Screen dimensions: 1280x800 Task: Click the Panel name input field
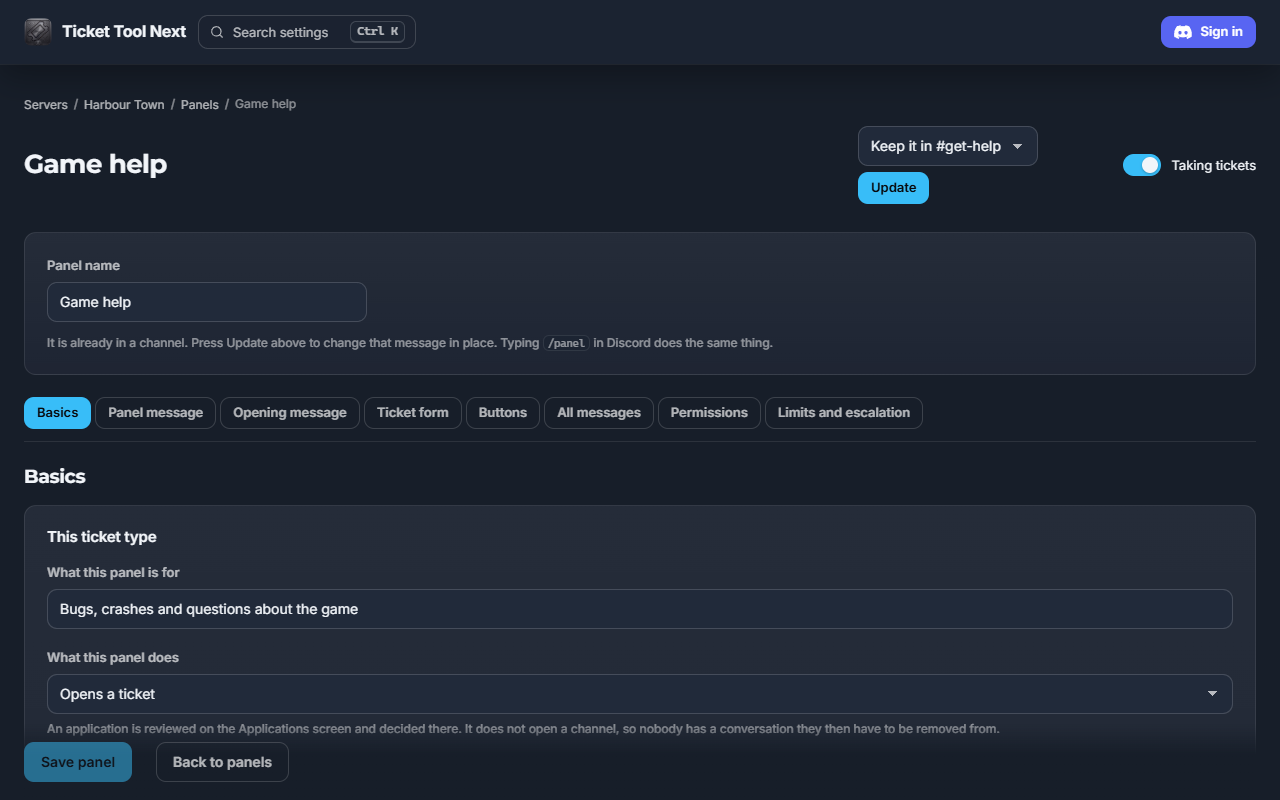pyautogui.click(x=207, y=302)
